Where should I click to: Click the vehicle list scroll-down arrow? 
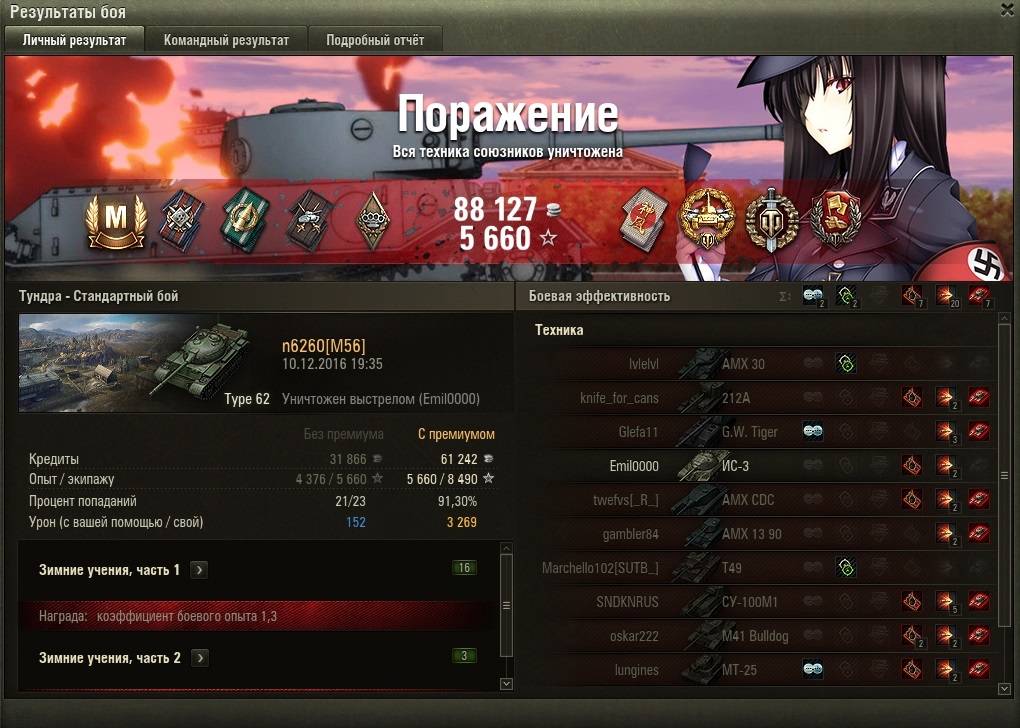pyautogui.click(x=1004, y=688)
